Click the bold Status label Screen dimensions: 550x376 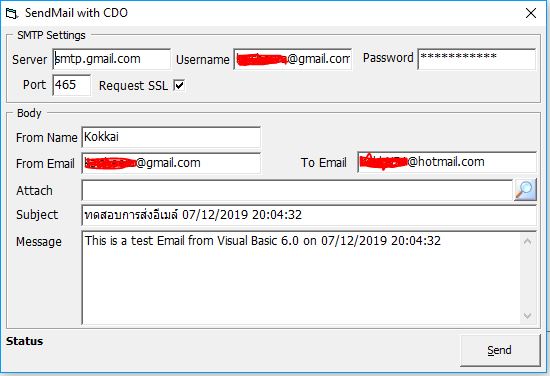[25, 341]
